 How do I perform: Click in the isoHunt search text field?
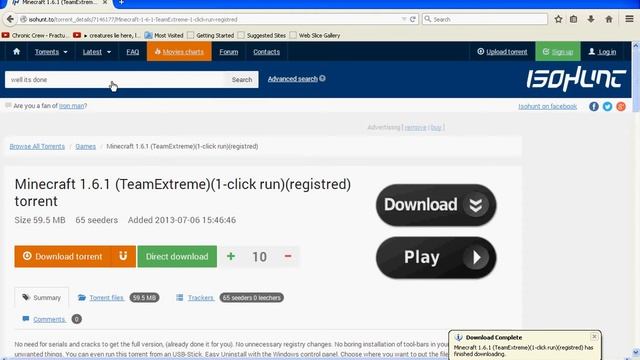116,80
